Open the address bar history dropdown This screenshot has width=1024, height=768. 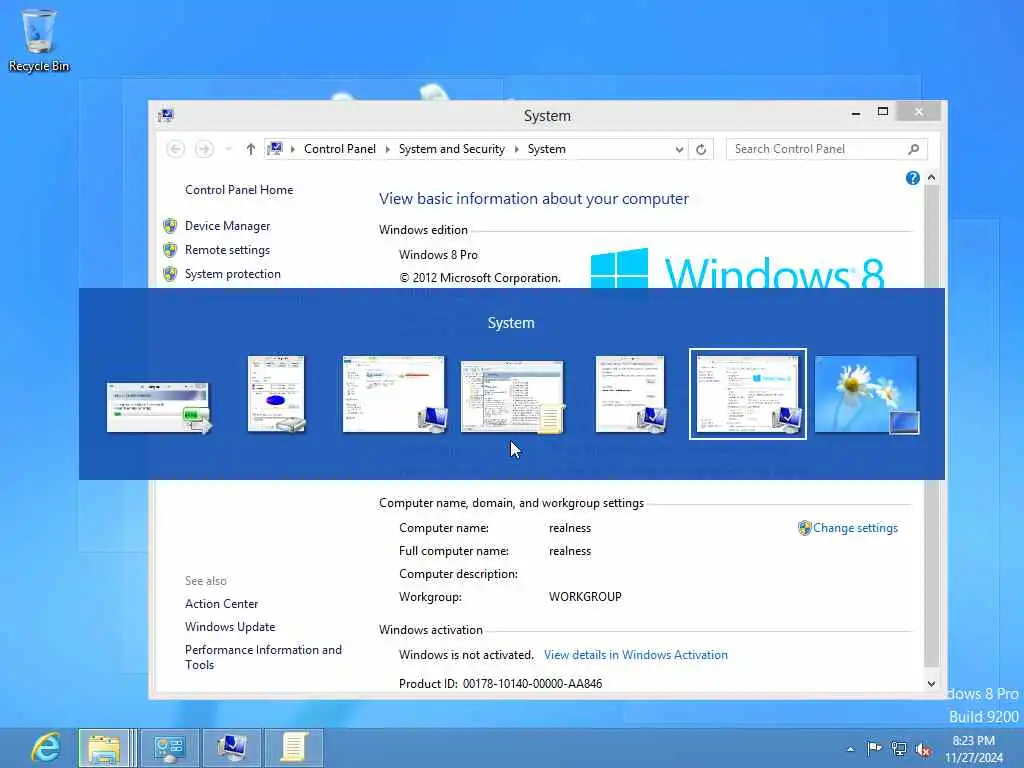tap(679, 150)
